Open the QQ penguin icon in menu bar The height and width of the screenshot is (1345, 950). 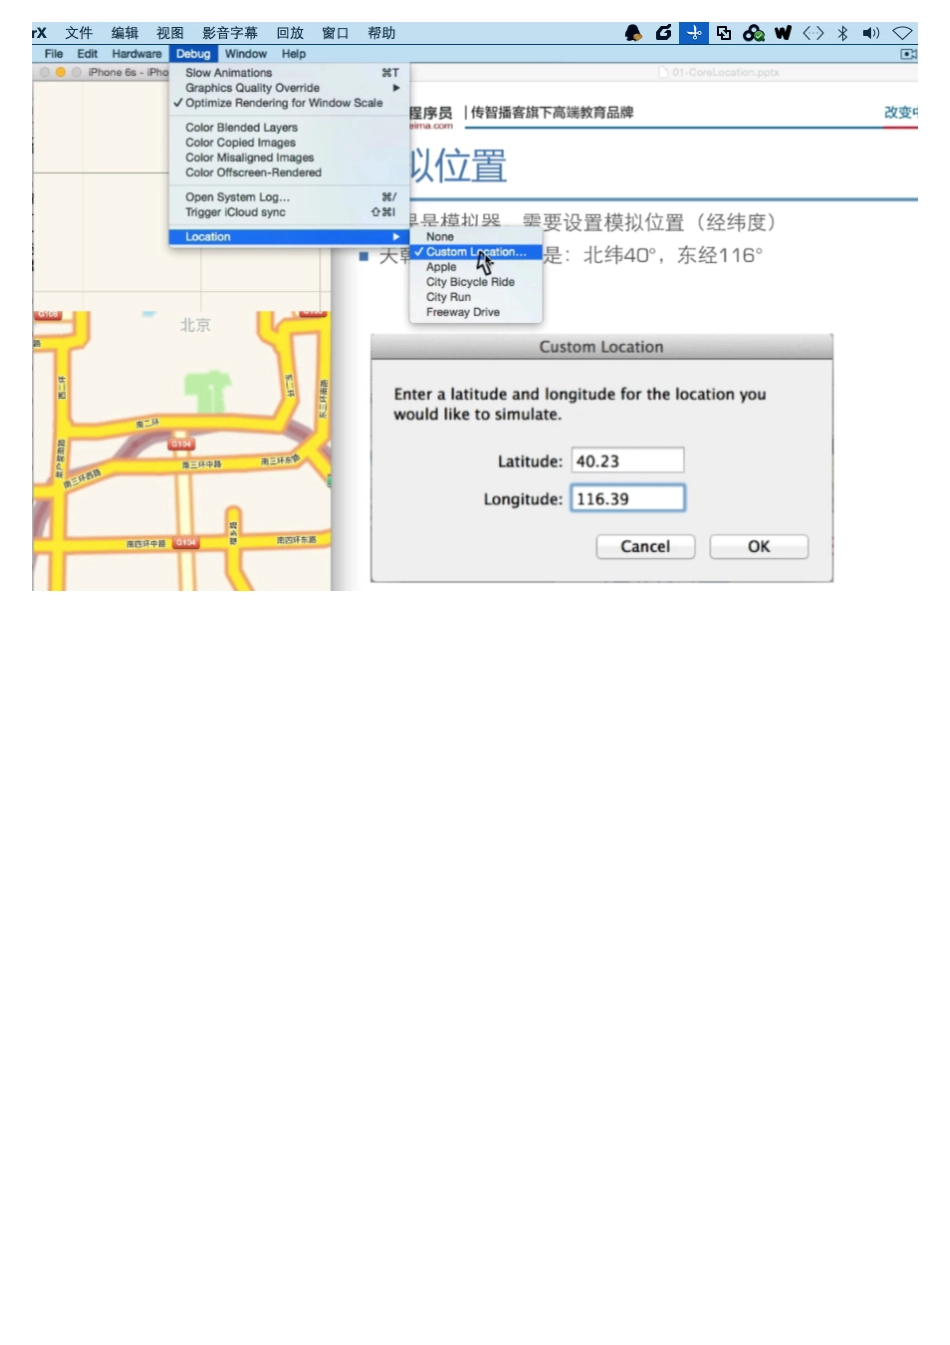click(x=633, y=33)
